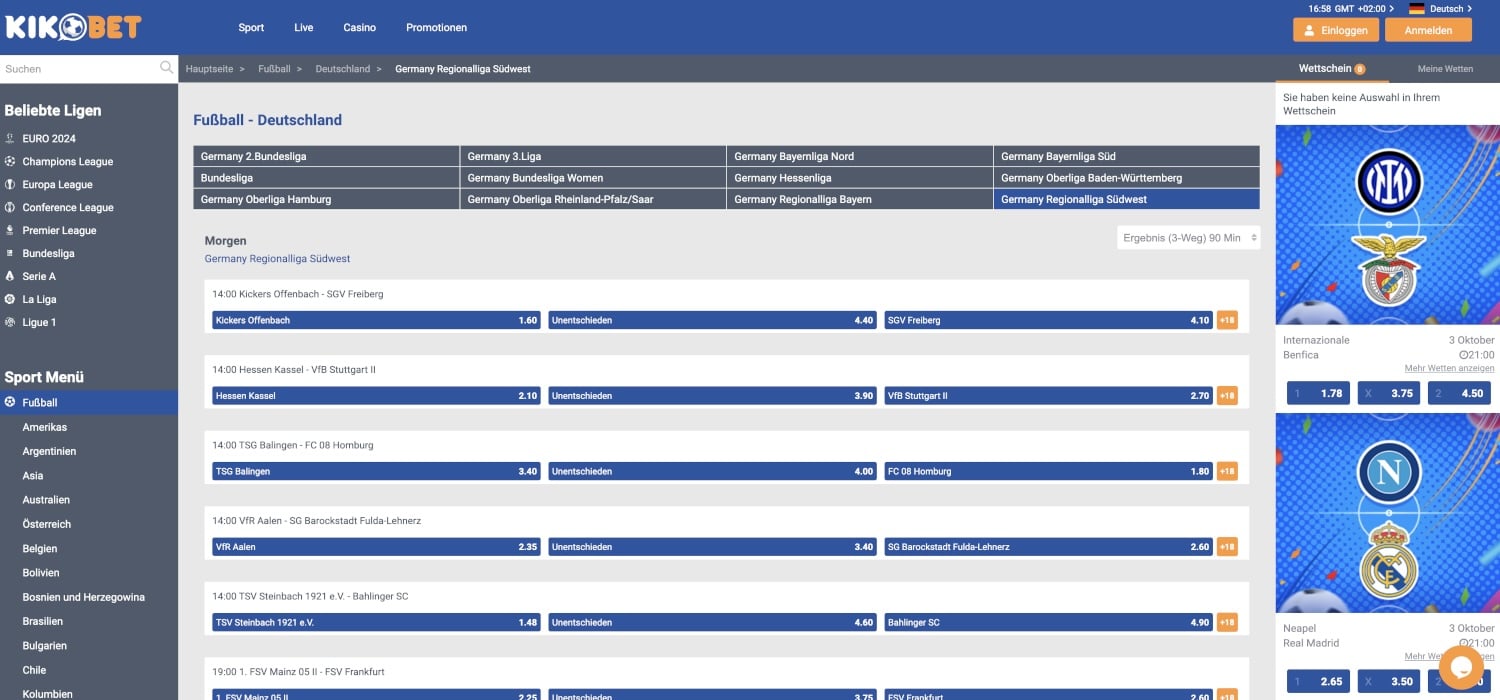Viewport: 1500px width, 700px height.
Task: Switch to the Wettschein tab
Action: point(1331,69)
